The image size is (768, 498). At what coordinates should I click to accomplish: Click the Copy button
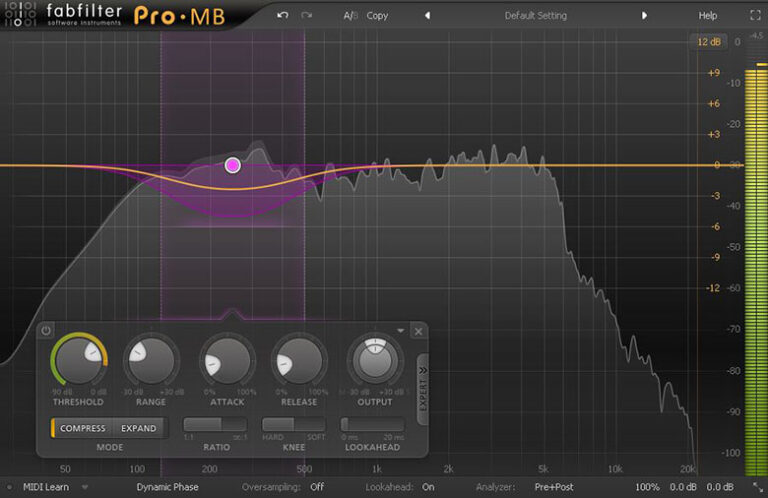tap(377, 16)
